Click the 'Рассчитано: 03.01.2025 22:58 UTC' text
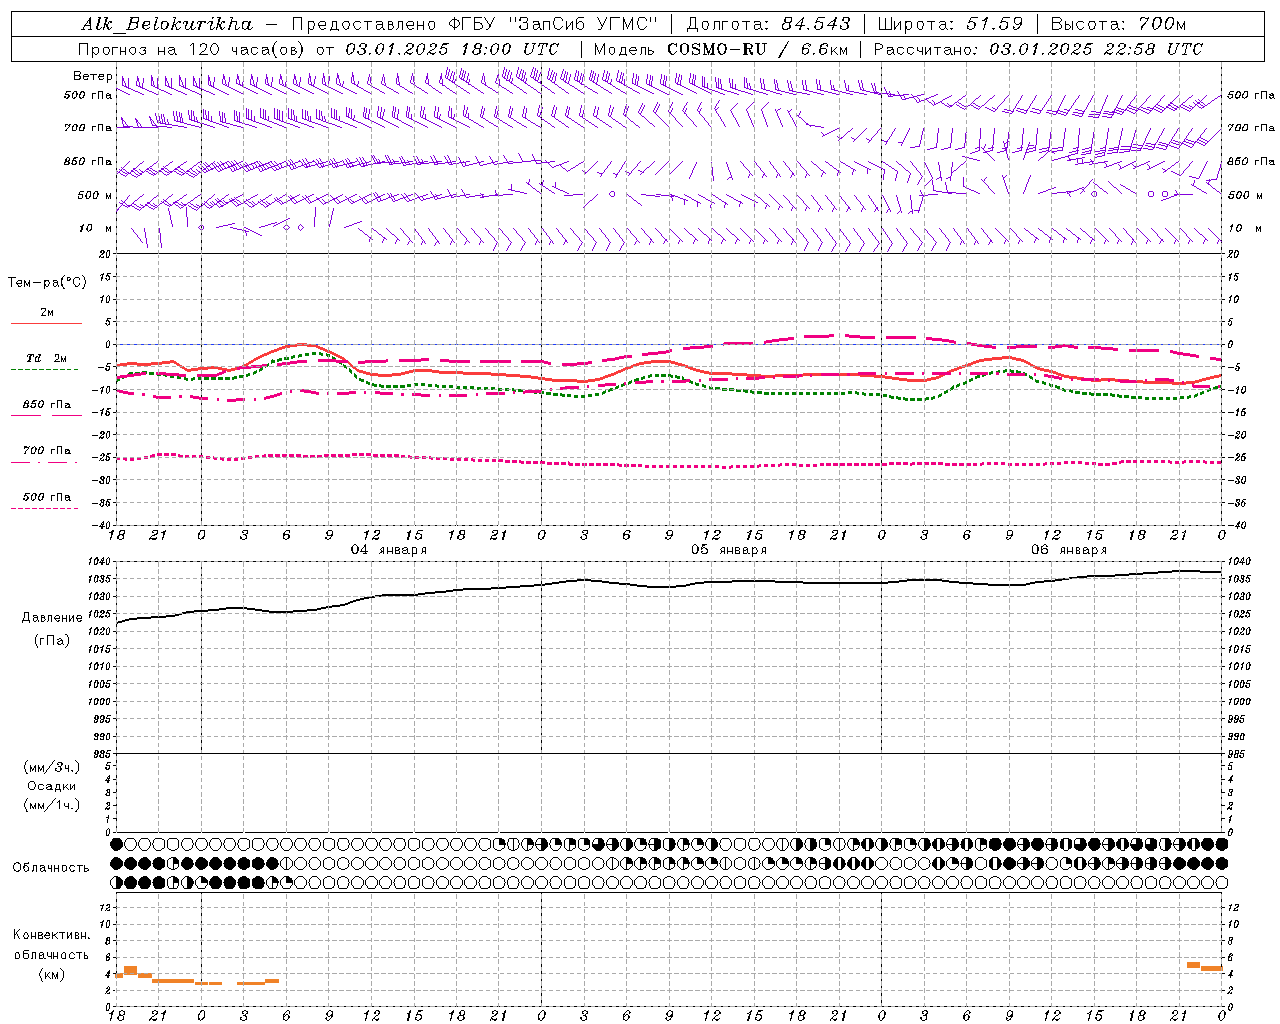The height and width of the screenshot is (1024, 1280). click(1038, 49)
